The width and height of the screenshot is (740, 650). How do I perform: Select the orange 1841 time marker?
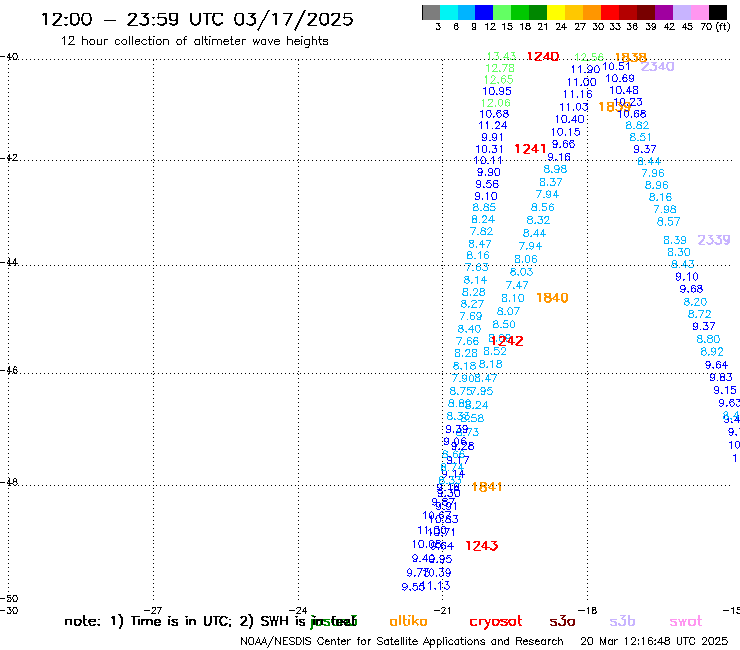tap(487, 487)
